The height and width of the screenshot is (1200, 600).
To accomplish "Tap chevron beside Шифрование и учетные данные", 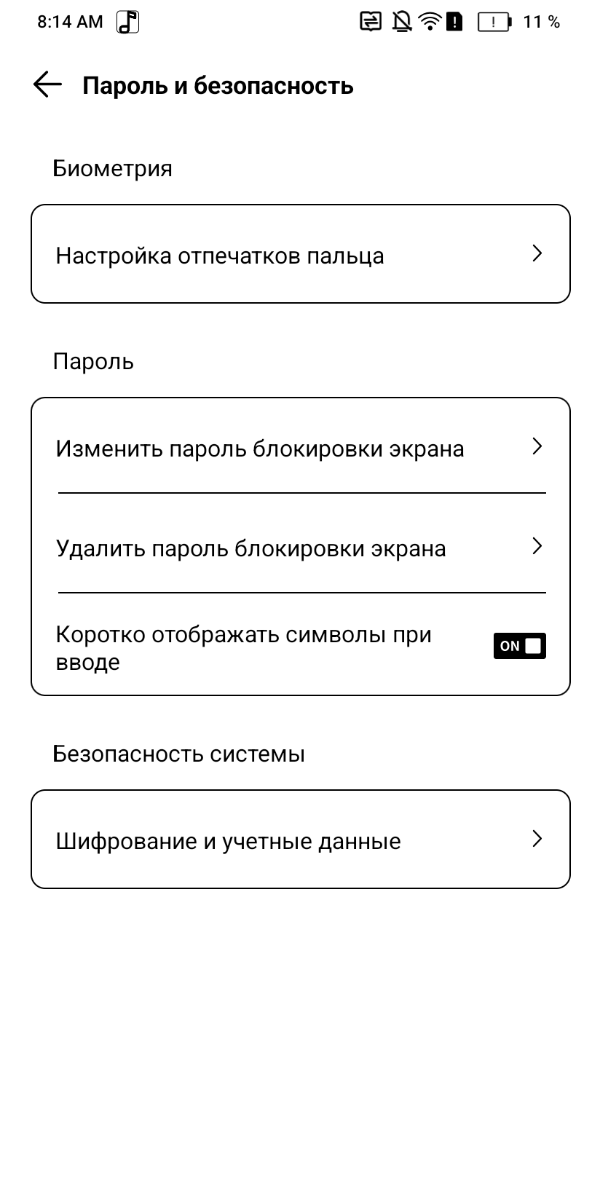I will click(x=537, y=839).
